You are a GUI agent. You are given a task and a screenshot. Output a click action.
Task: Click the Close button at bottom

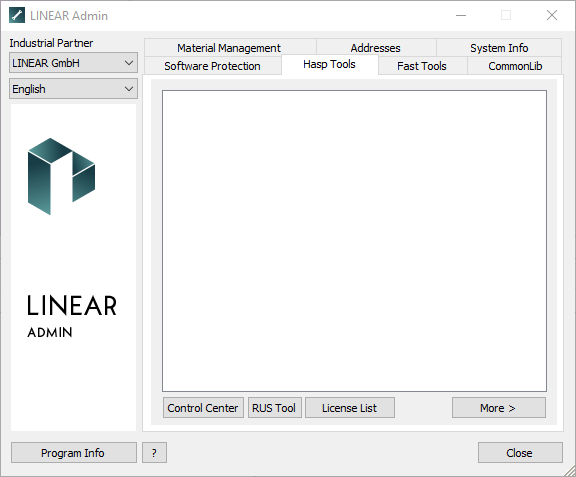coord(520,452)
